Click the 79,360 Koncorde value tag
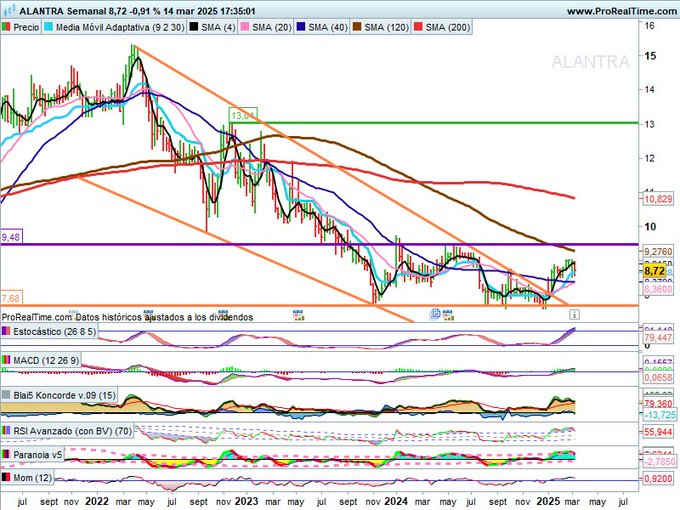The height and width of the screenshot is (510, 680). click(658, 404)
